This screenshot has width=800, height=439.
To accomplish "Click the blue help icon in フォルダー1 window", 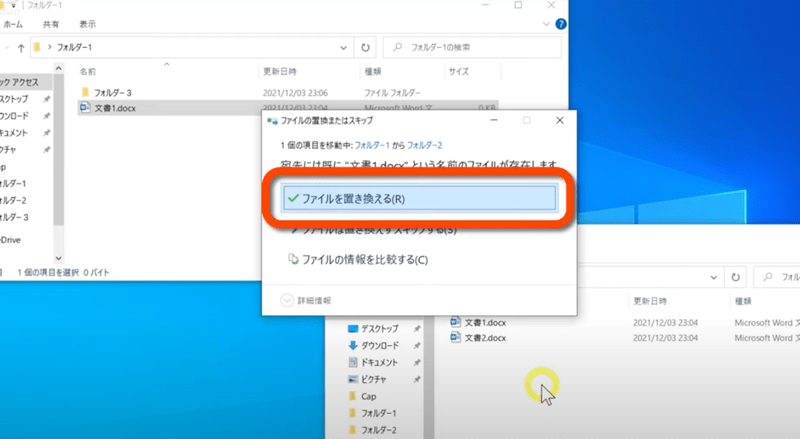I will pyautogui.click(x=561, y=24).
